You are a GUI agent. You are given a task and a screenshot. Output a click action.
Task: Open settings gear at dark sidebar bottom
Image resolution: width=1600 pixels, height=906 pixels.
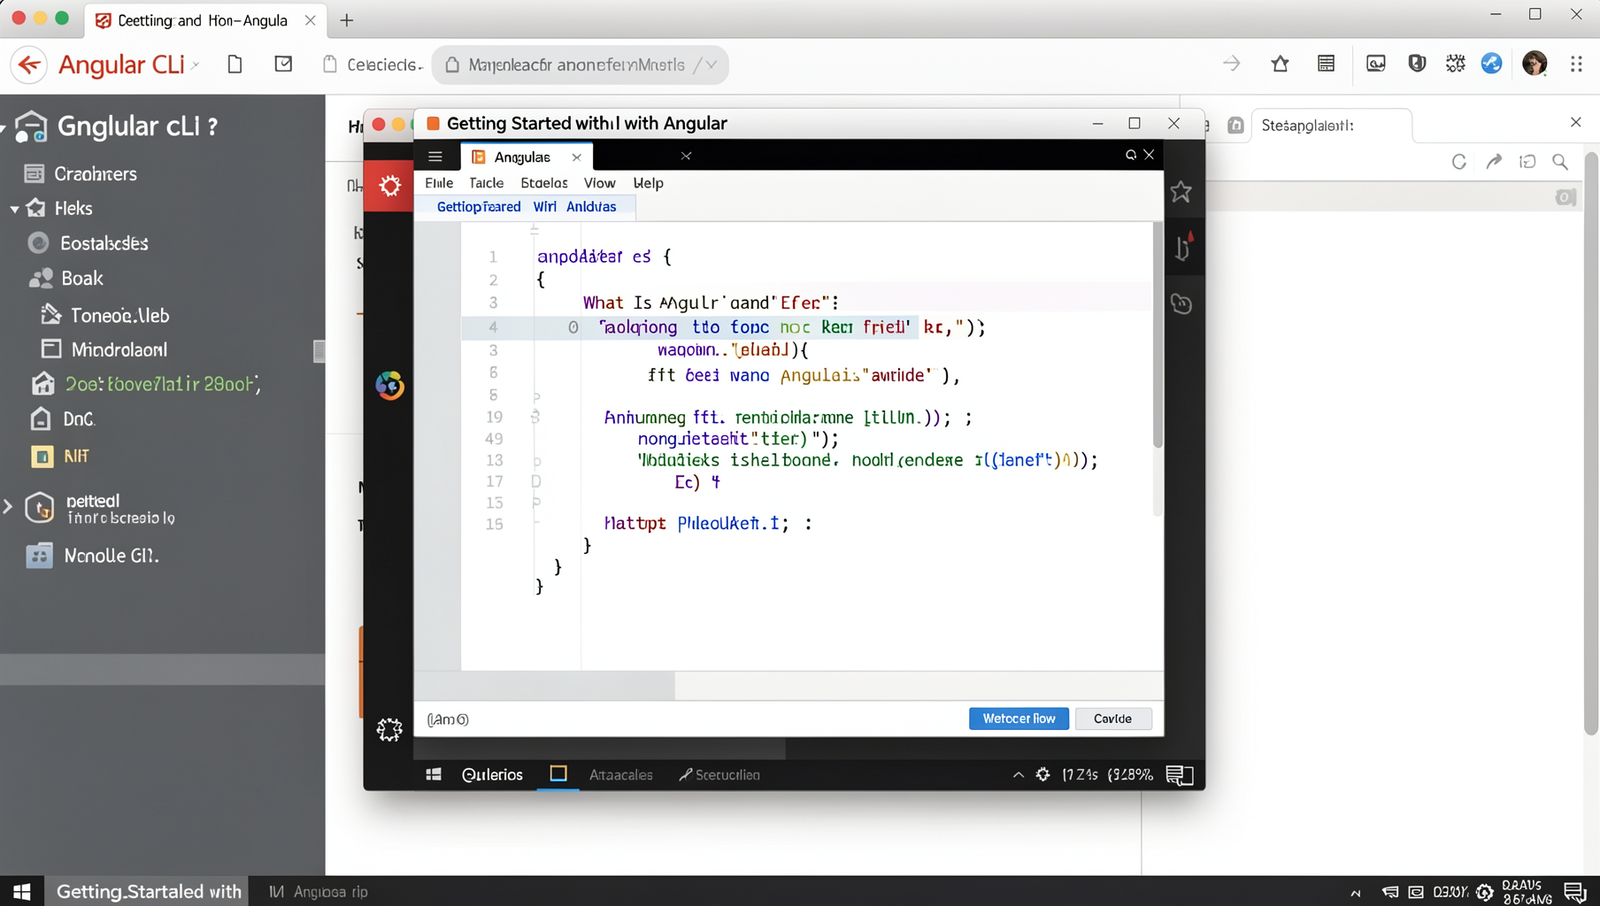pos(389,730)
